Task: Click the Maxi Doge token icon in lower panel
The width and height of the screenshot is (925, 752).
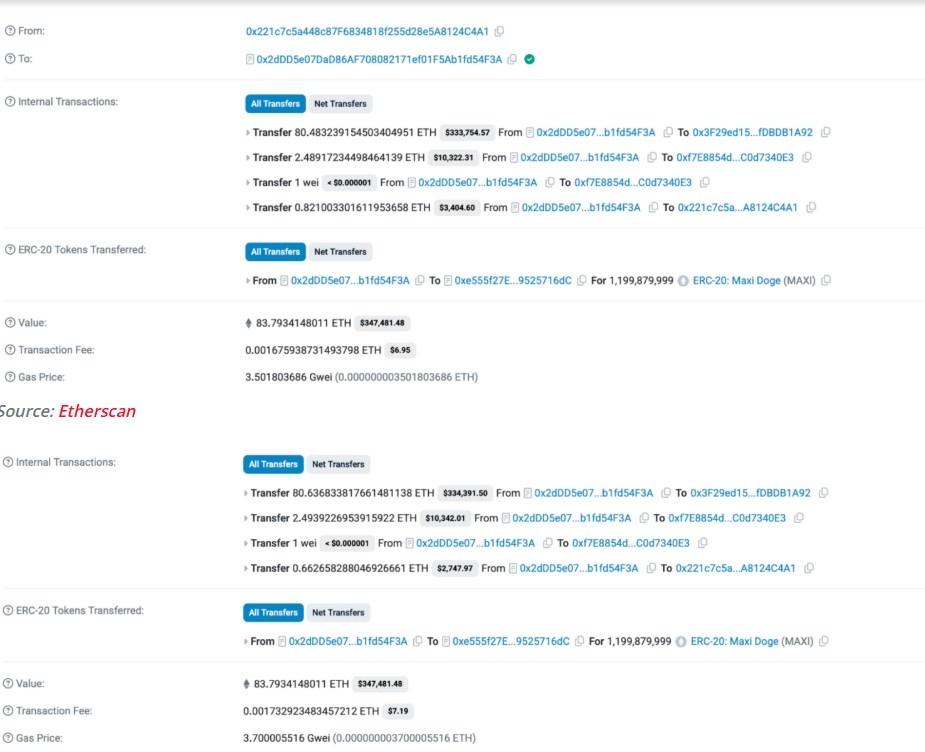Action: coord(682,641)
